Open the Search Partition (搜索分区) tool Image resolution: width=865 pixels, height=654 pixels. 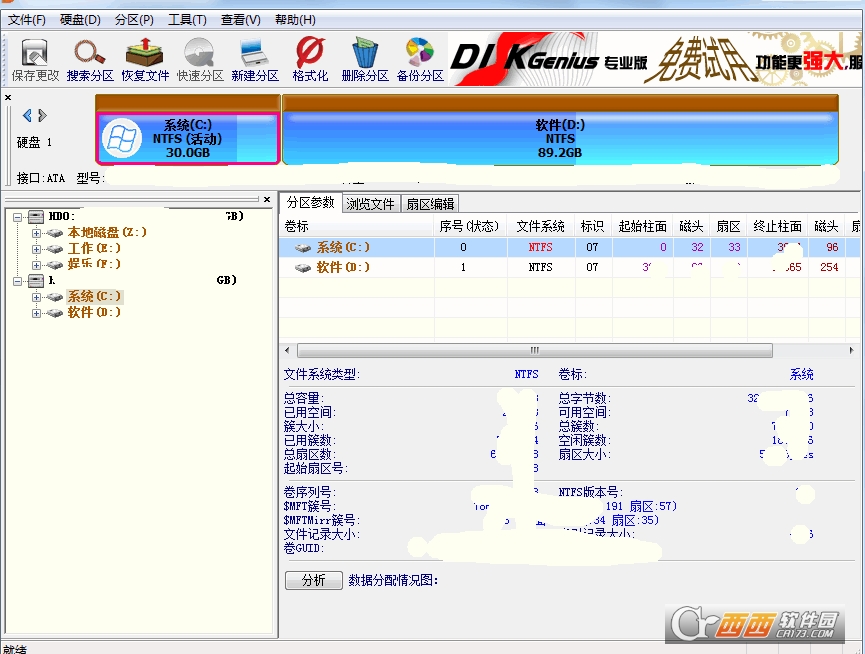tap(90, 60)
